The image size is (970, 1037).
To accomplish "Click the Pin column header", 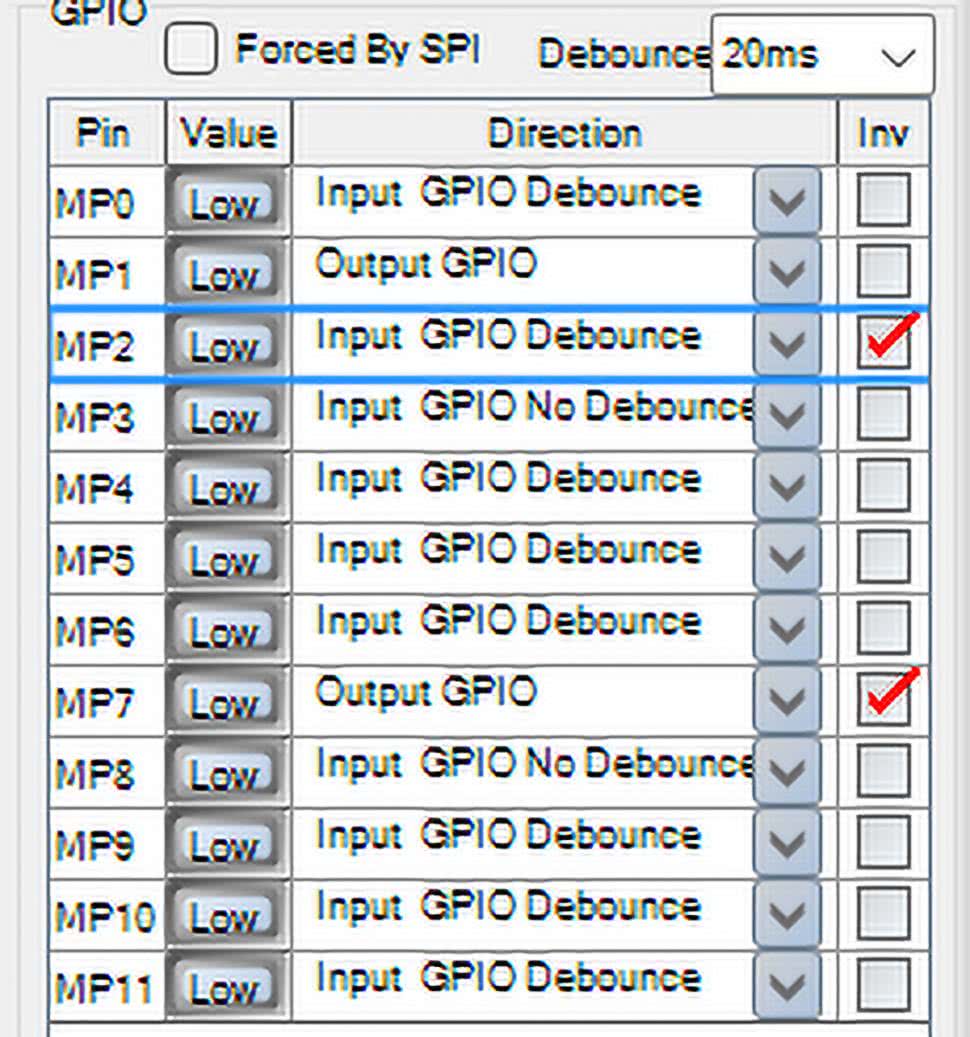I will tap(104, 133).
